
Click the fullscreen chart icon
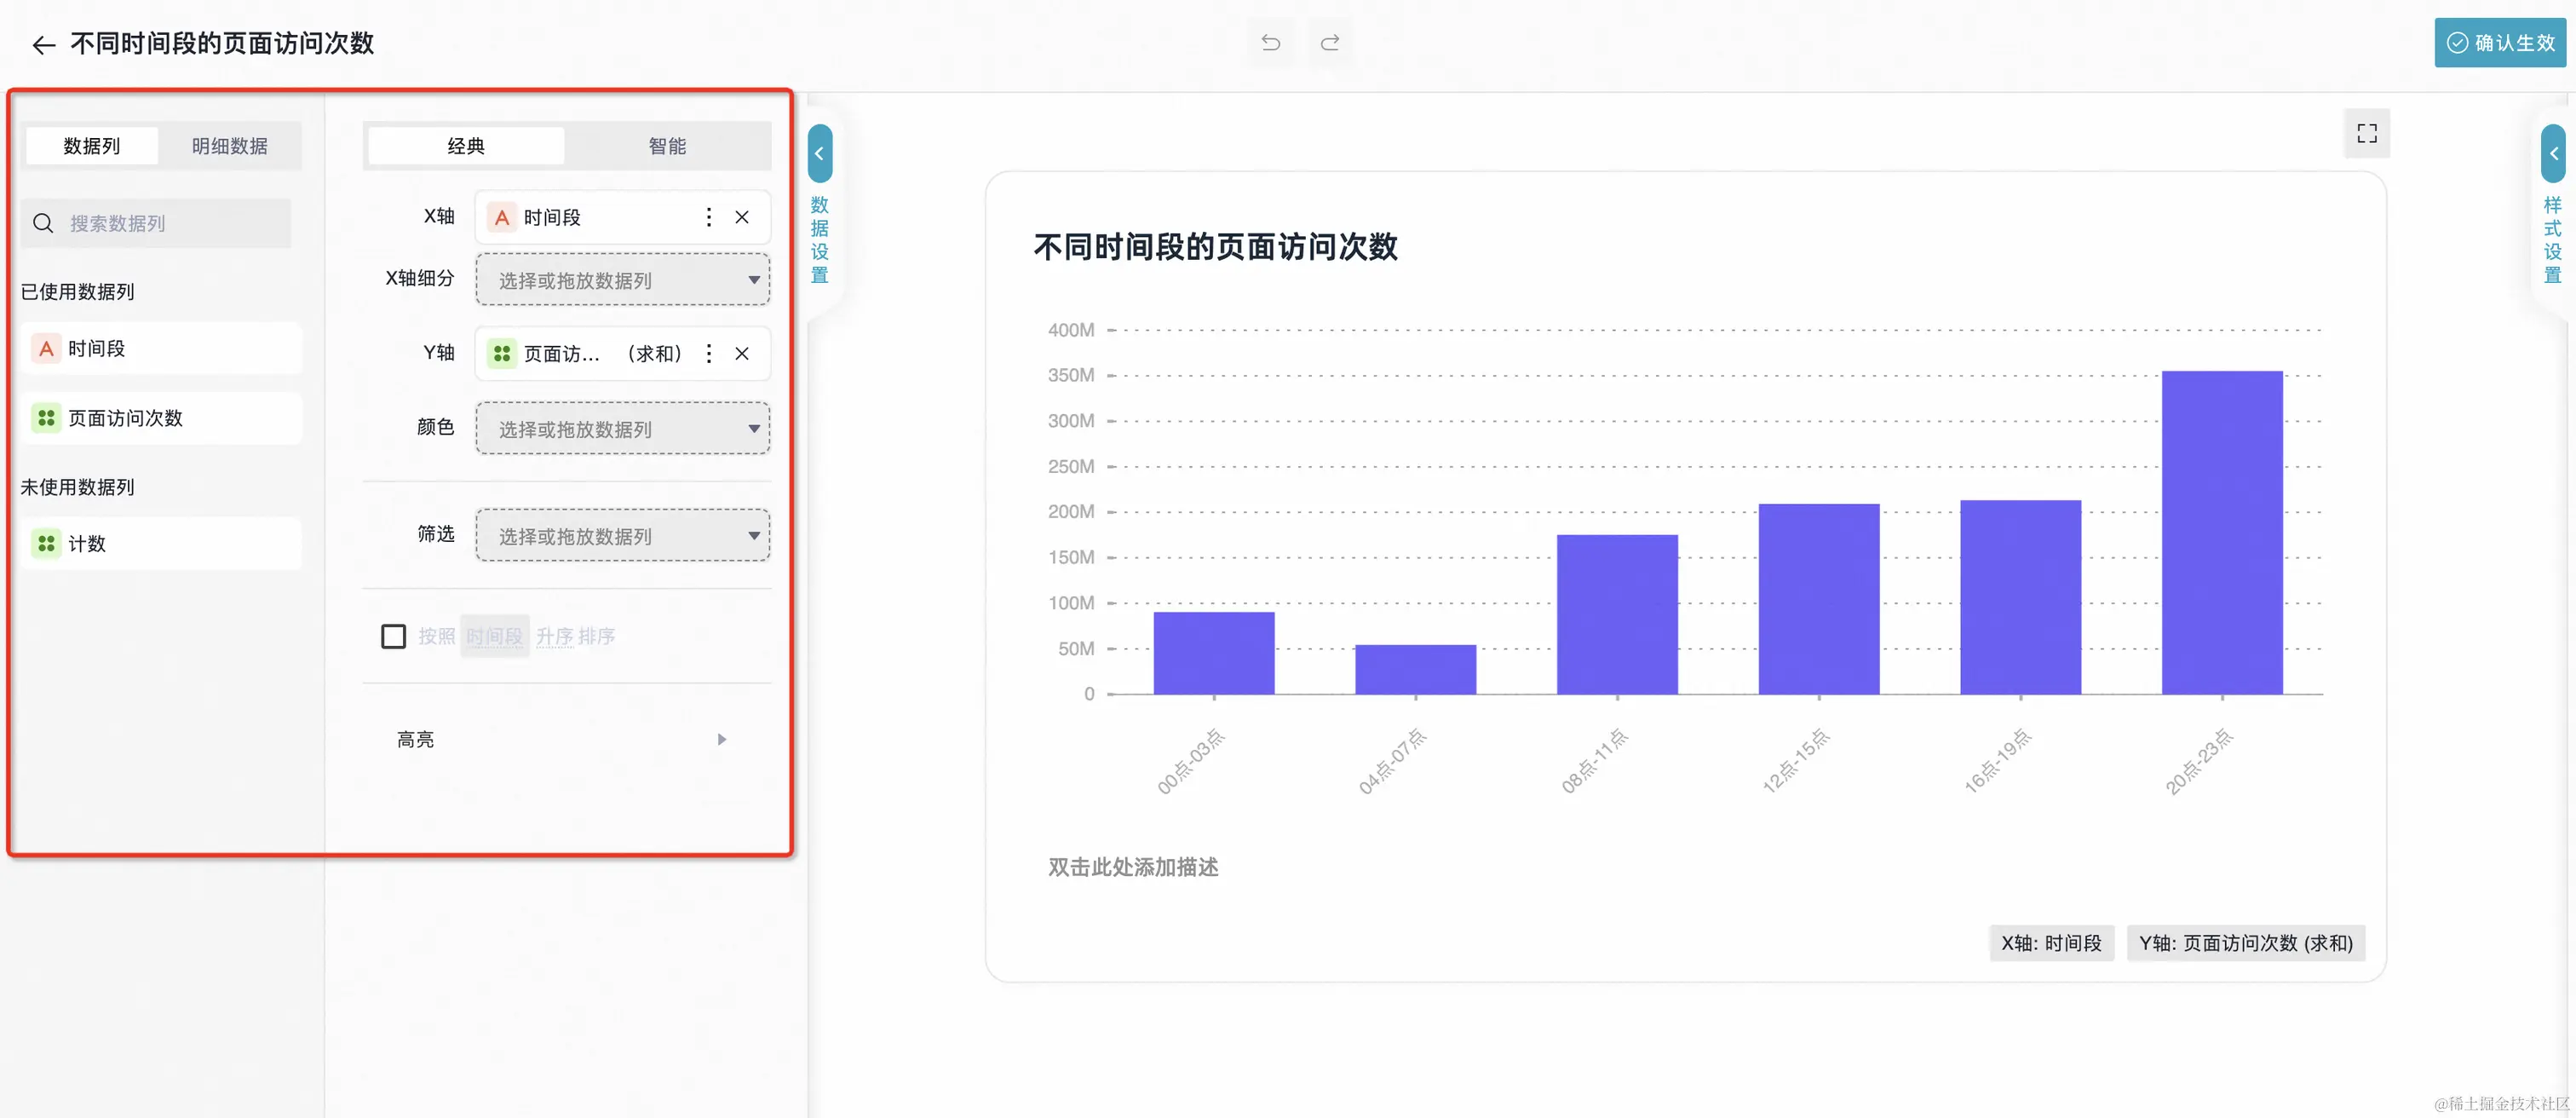click(2366, 134)
